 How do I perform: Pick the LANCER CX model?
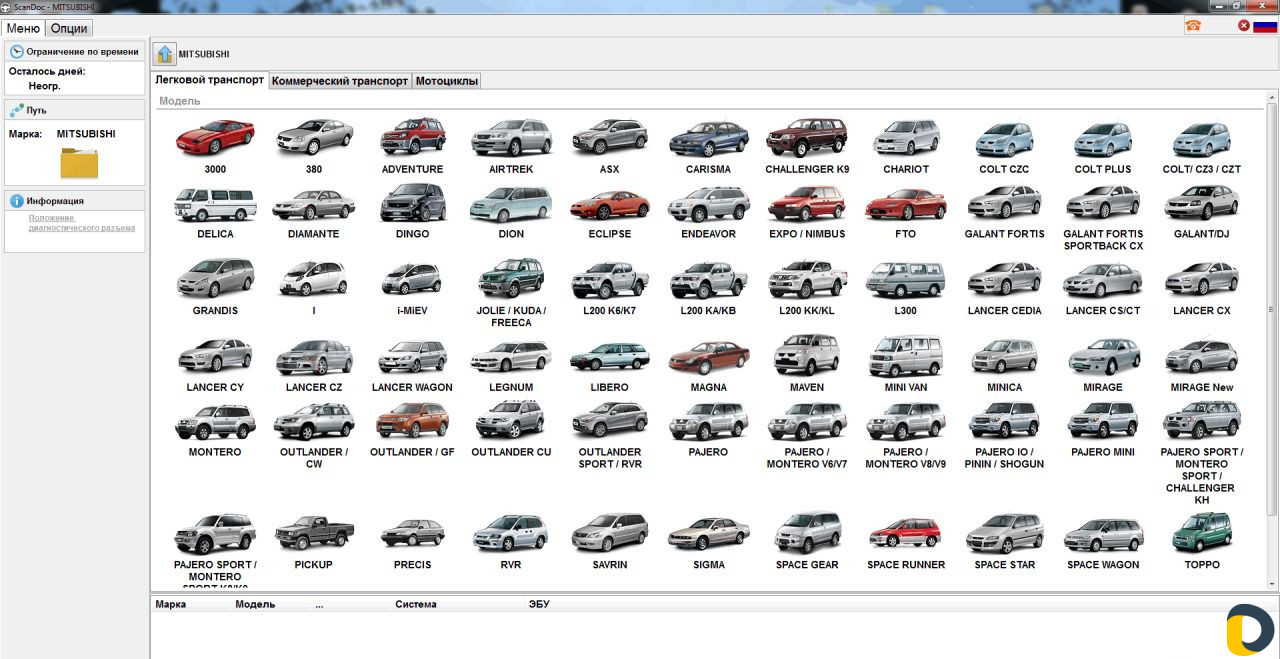1202,279
